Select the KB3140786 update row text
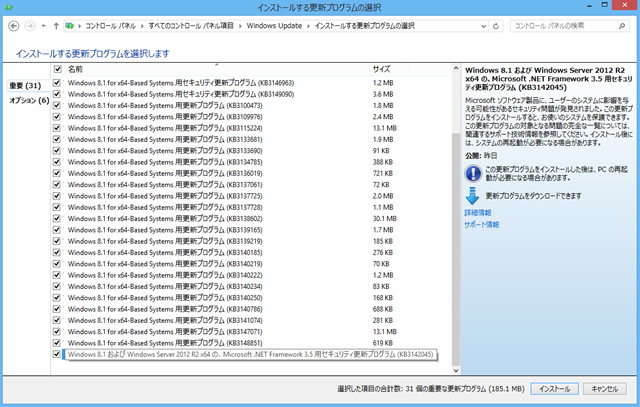This screenshot has height=407, width=640. (x=165, y=309)
